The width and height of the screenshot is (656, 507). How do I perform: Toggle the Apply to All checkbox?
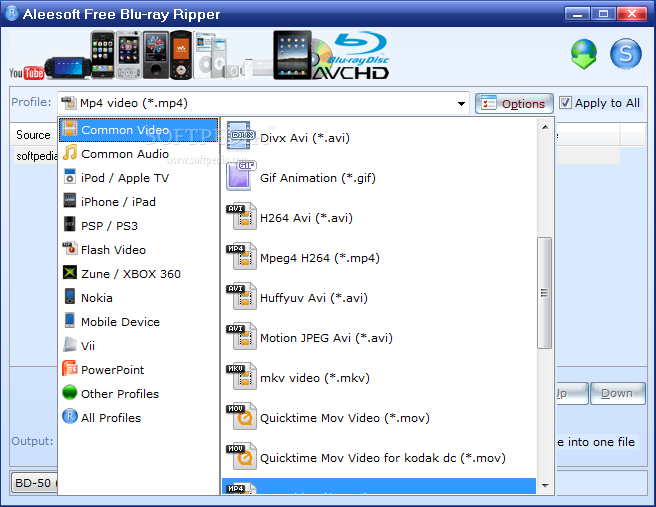[x=565, y=103]
